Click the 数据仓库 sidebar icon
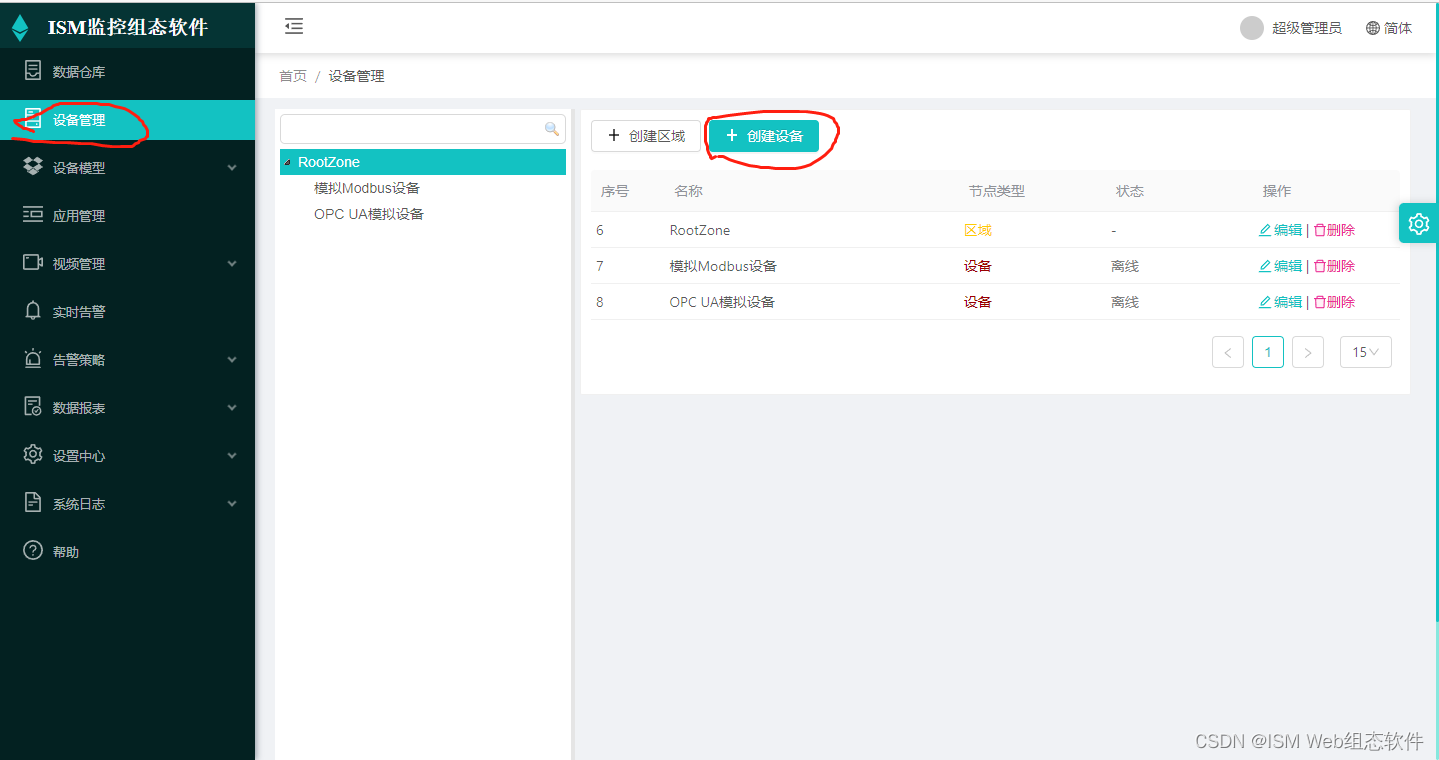 coord(33,71)
